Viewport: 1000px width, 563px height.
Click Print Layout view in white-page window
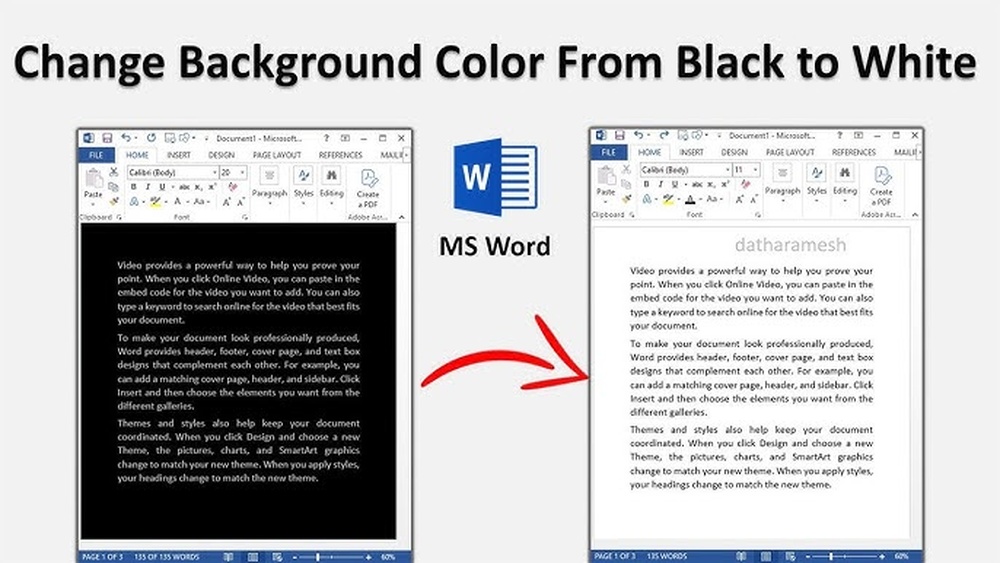(766, 556)
